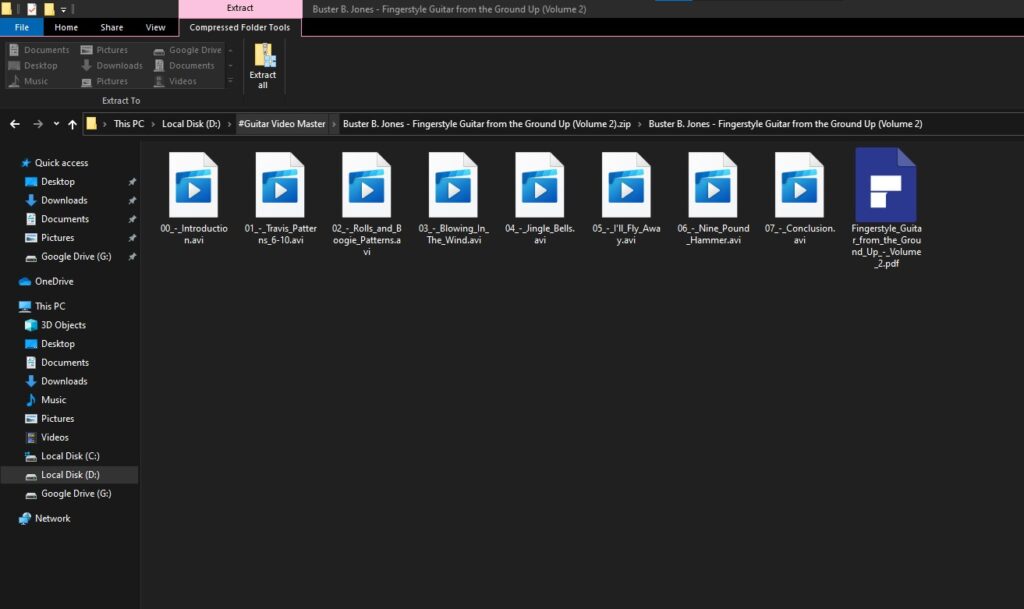The image size is (1024, 609).
Task: Open the recent locations dropdown arrow
Action: [x=55, y=124]
